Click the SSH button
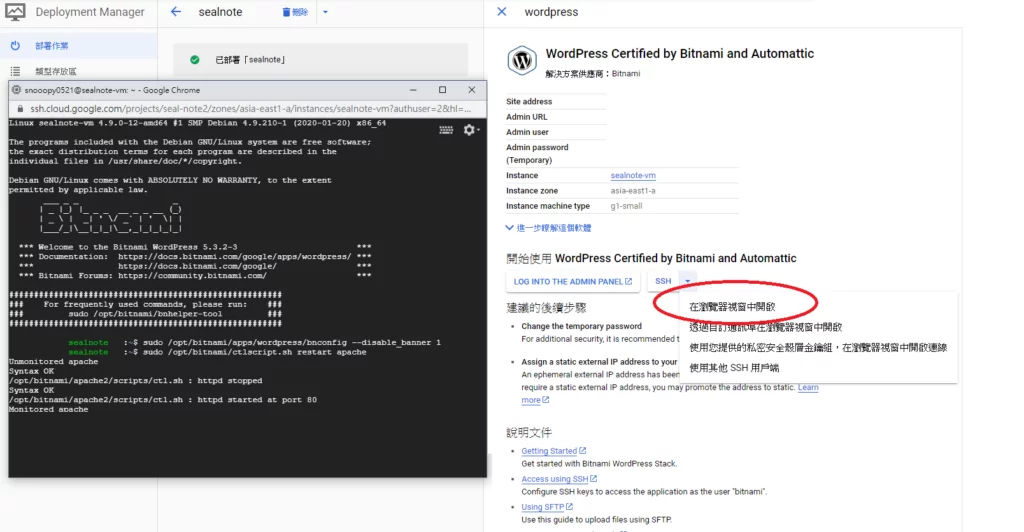 [x=663, y=281]
